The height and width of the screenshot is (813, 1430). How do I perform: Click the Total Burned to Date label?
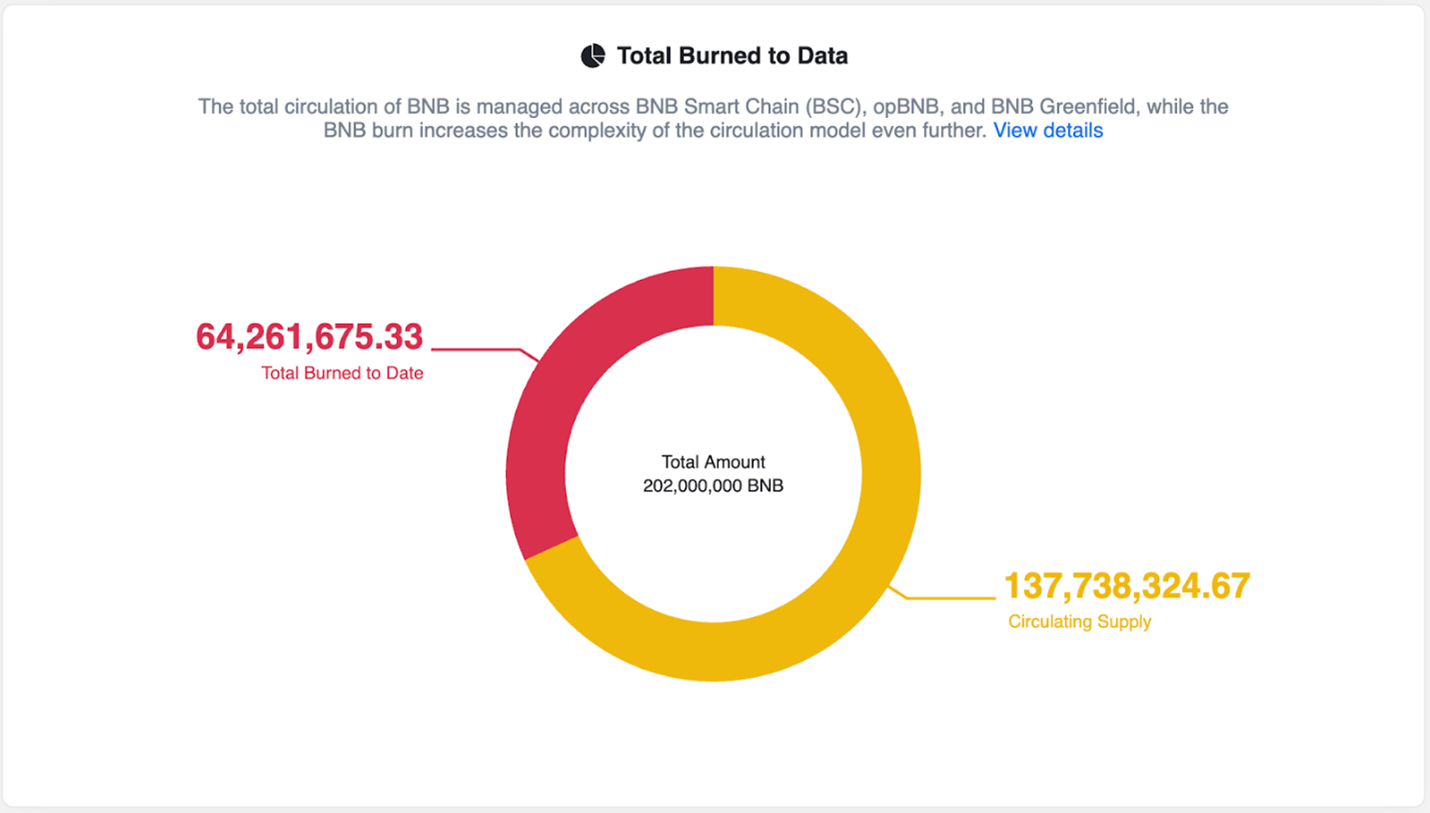[342, 374]
